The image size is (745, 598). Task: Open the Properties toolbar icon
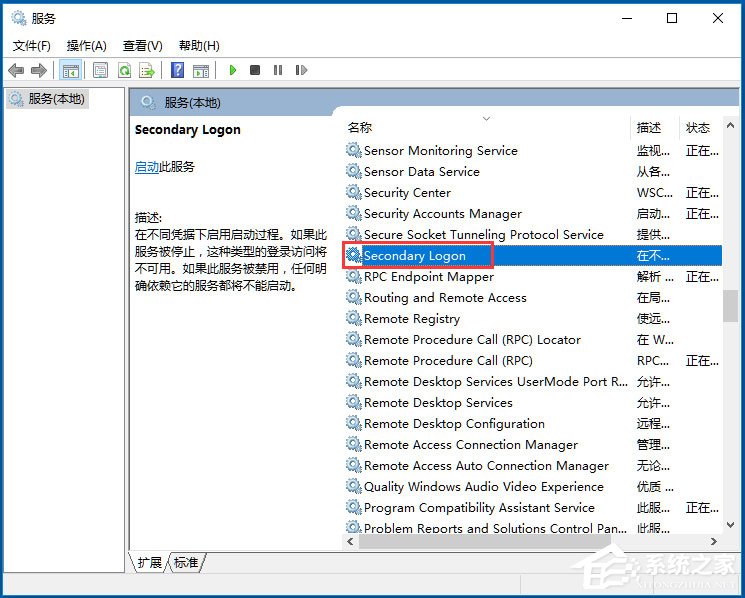(x=100, y=70)
